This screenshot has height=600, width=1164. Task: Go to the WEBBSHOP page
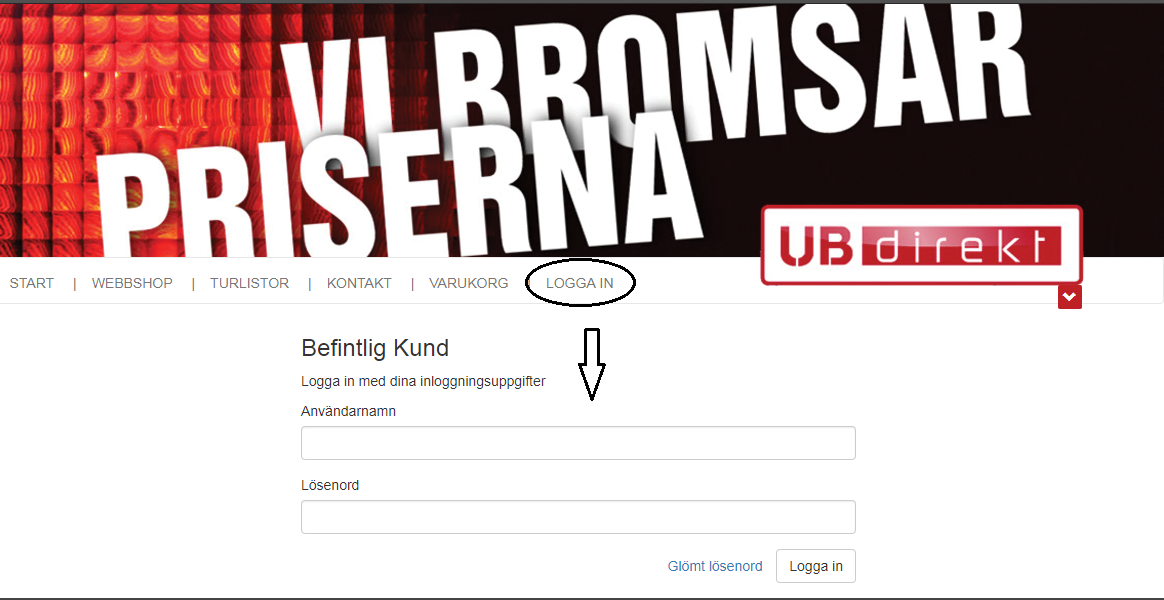coord(132,284)
